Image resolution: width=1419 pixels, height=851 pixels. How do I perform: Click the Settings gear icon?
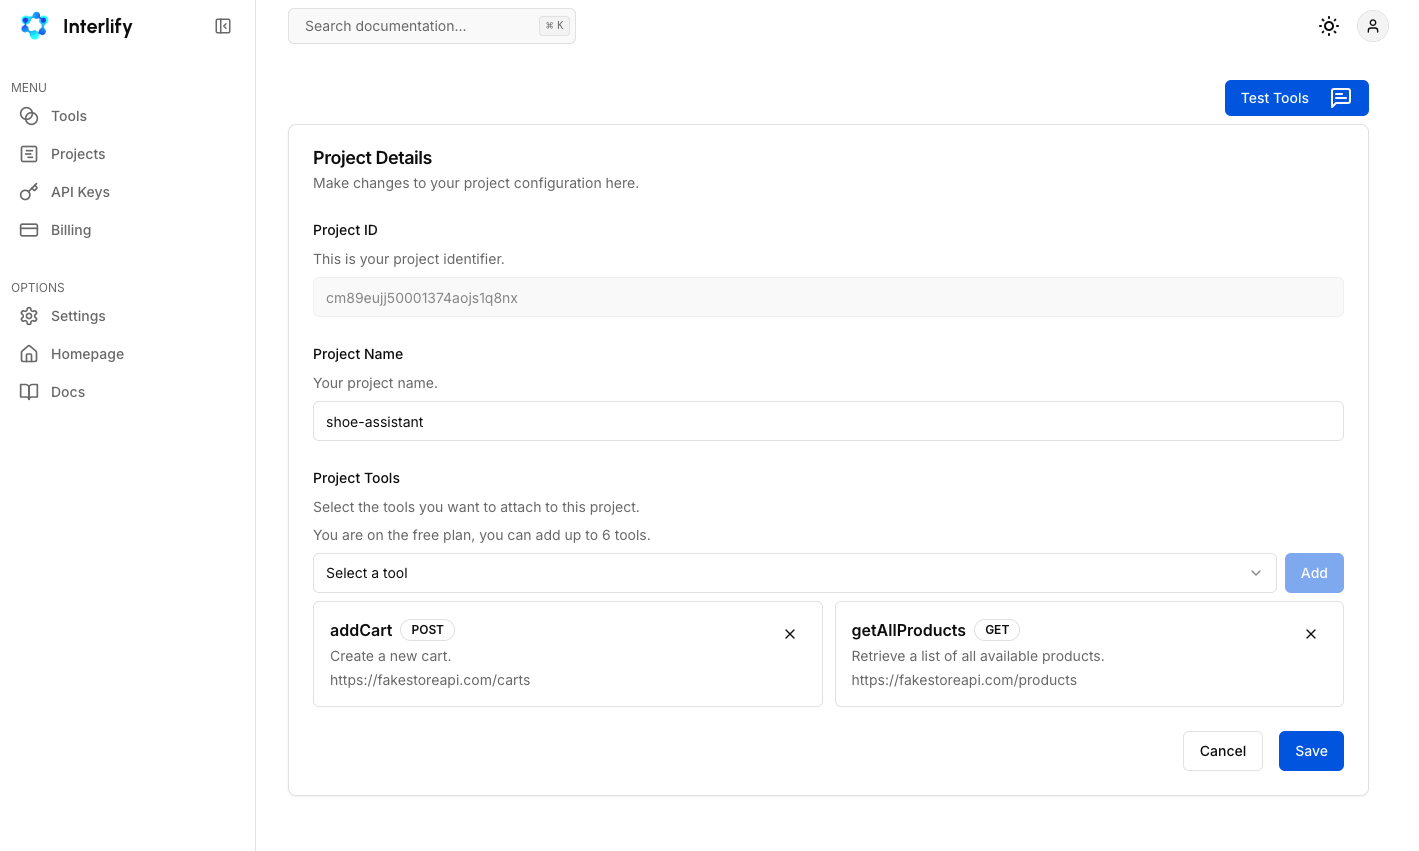coord(29,316)
